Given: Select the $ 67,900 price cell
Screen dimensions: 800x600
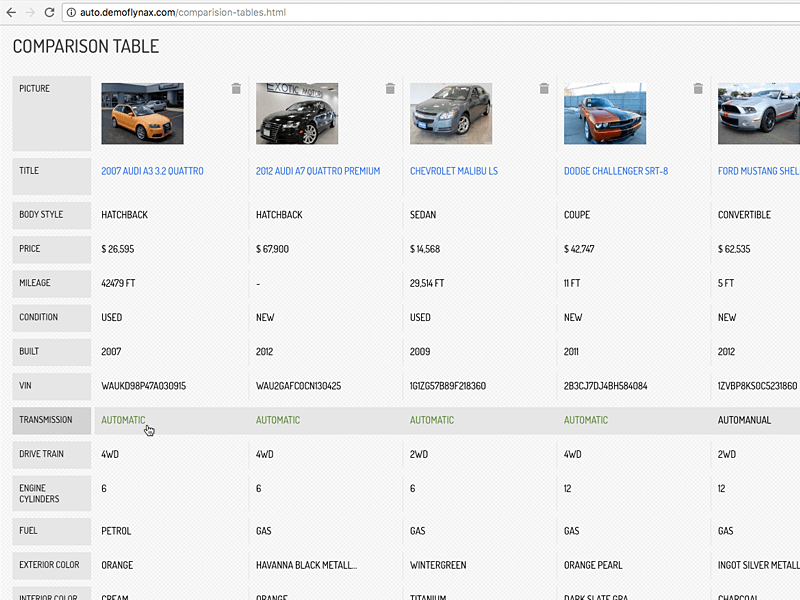Looking at the screenshot, I should [272, 249].
